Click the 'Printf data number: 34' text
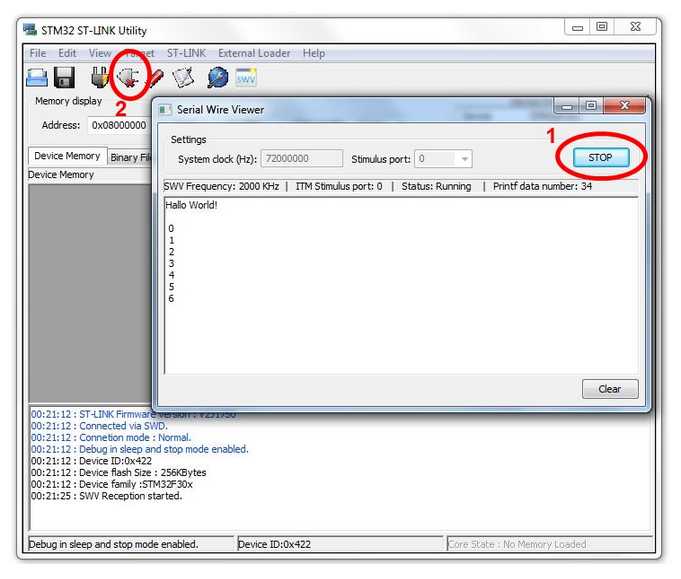 (542, 186)
